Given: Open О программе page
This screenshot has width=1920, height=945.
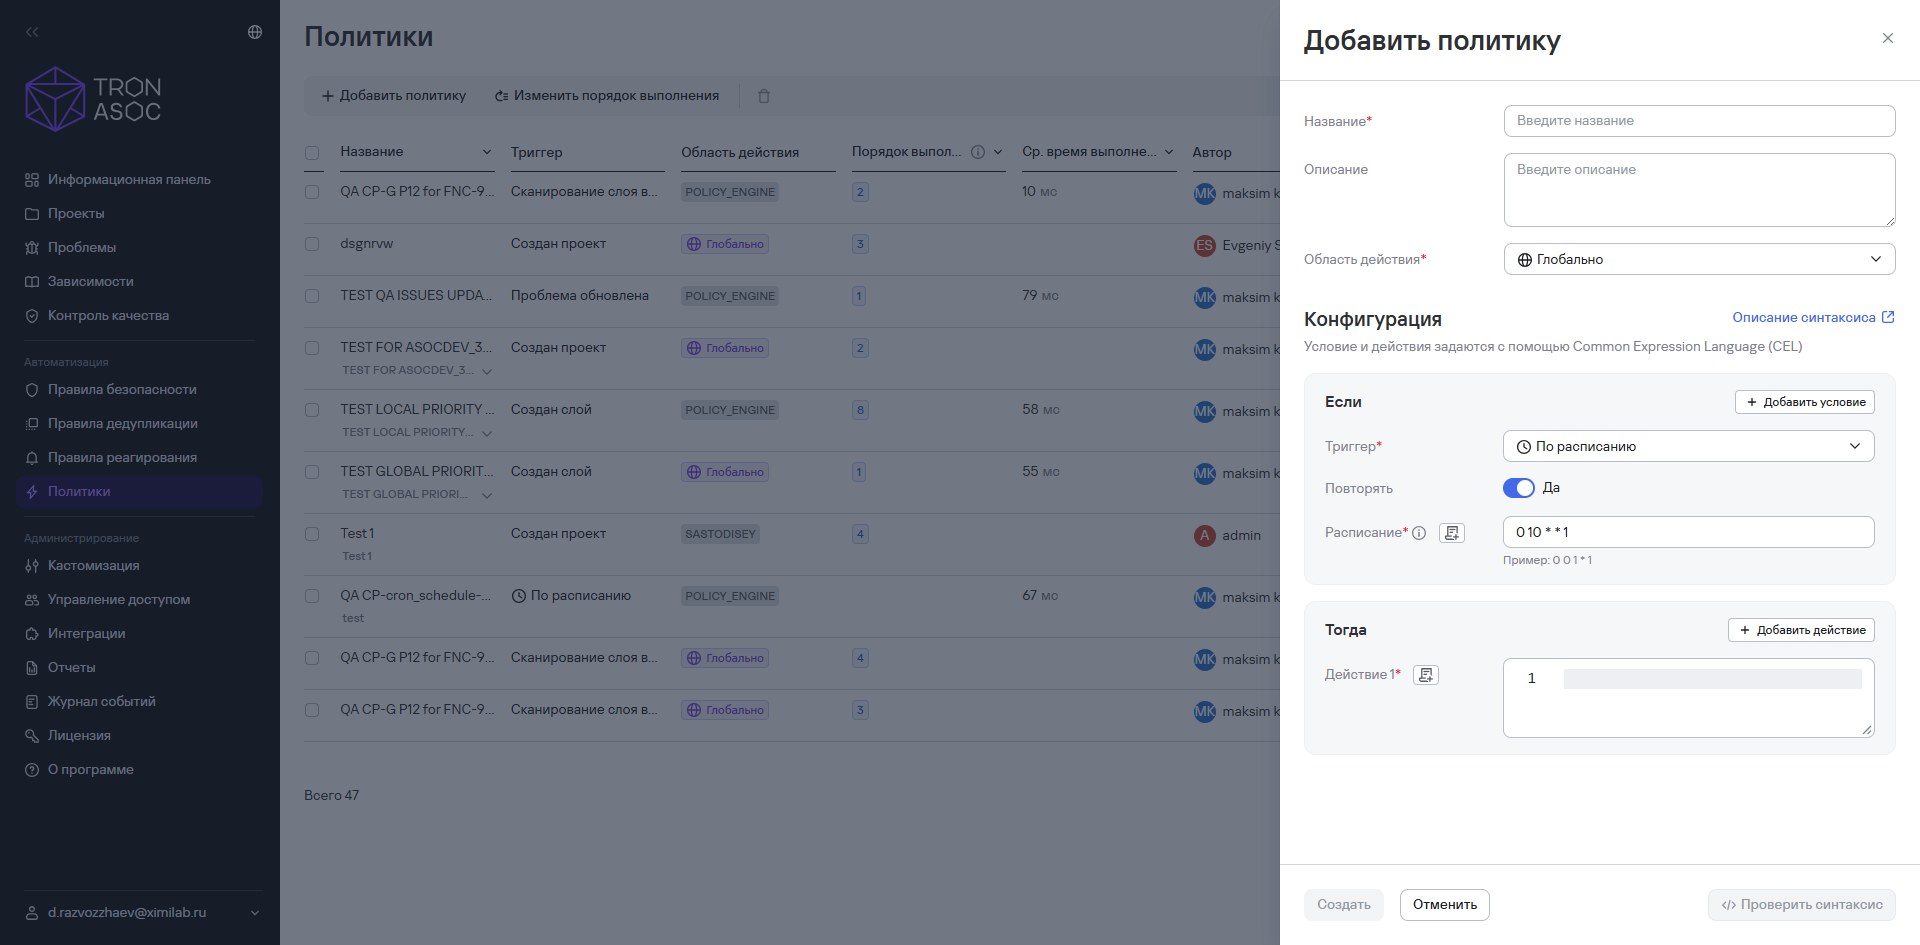Looking at the screenshot, I should coord(91,769).
